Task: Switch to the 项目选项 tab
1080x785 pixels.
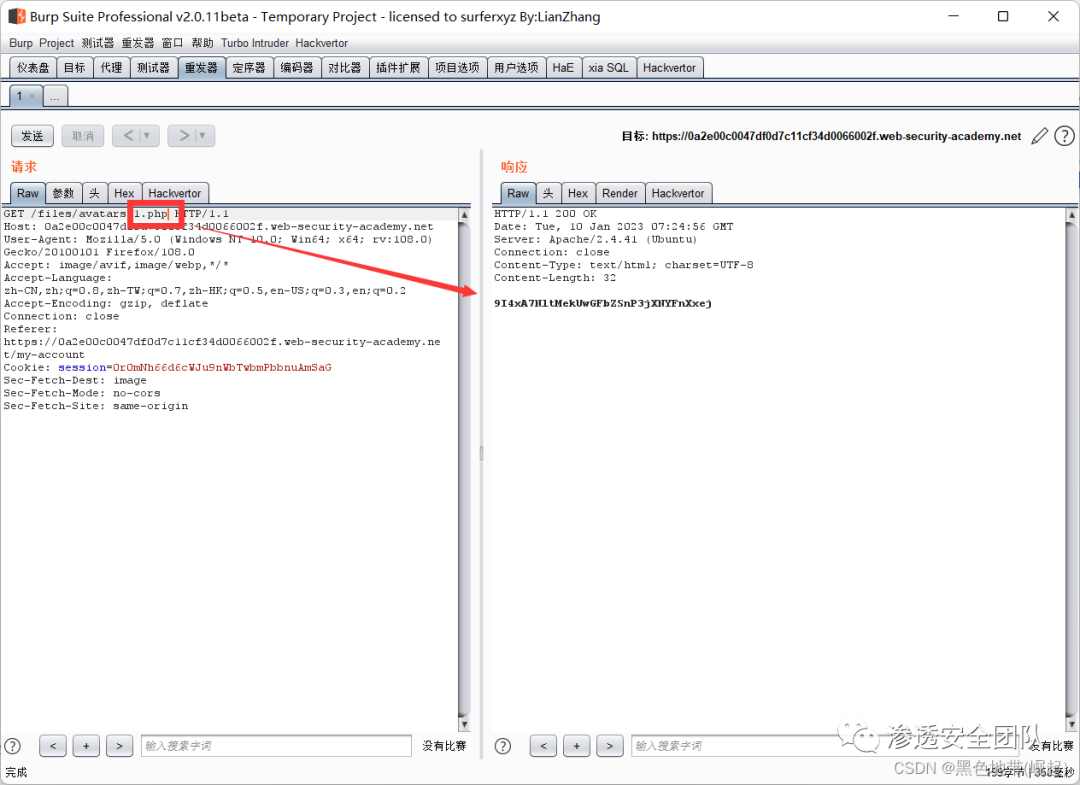Action: [x=457, y=67]
